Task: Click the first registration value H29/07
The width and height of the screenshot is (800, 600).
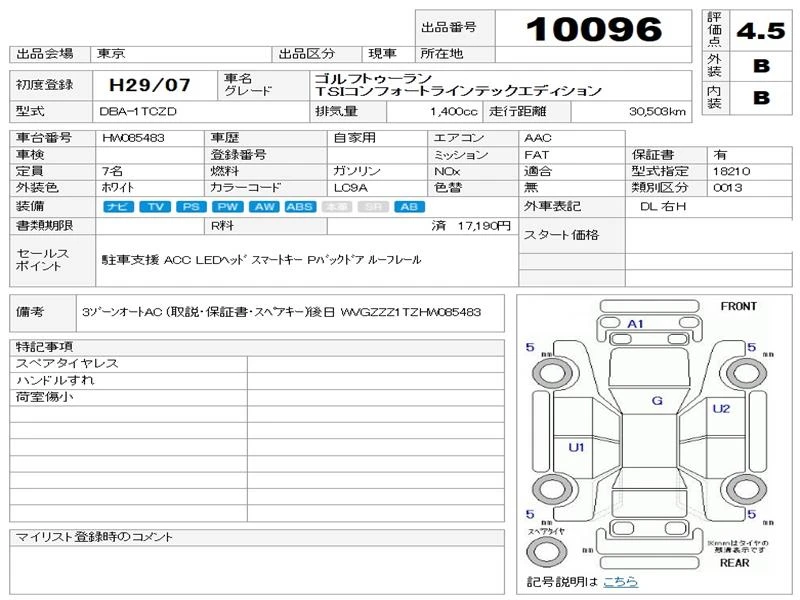Action: click(x=150, y=85)
